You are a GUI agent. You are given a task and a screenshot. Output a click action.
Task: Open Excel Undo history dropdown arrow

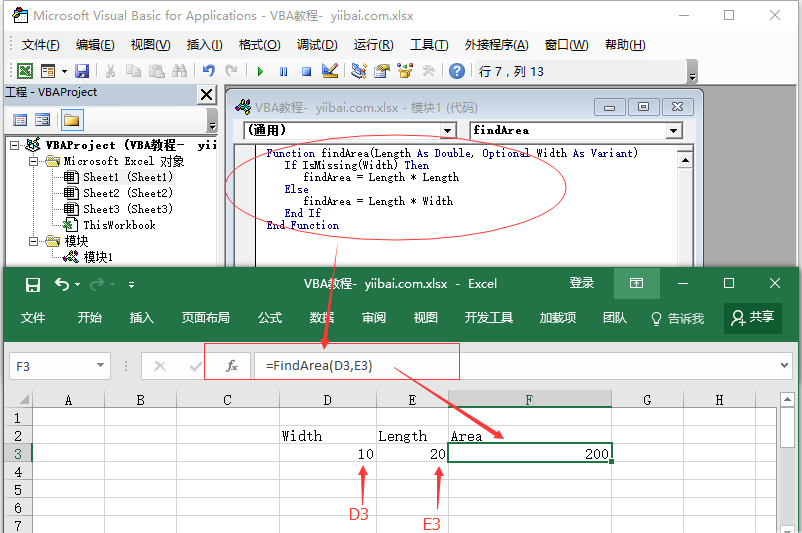click(78, 284)
